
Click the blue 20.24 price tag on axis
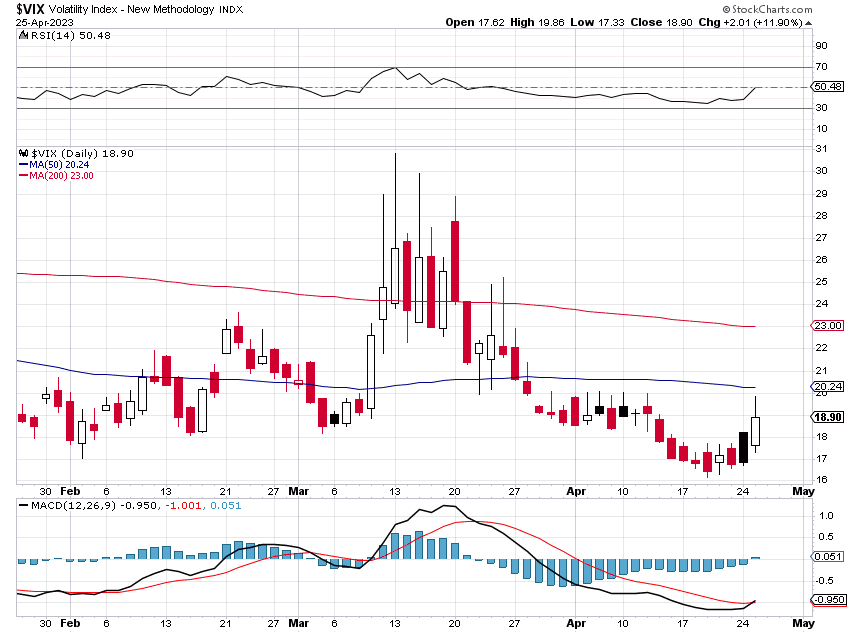828,386
